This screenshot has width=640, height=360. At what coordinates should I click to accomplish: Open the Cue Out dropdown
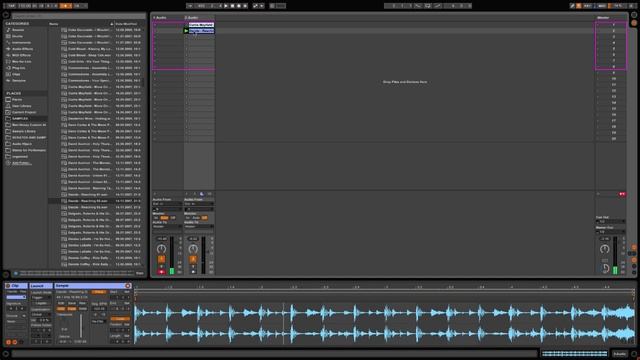click(x=611, y=222)
